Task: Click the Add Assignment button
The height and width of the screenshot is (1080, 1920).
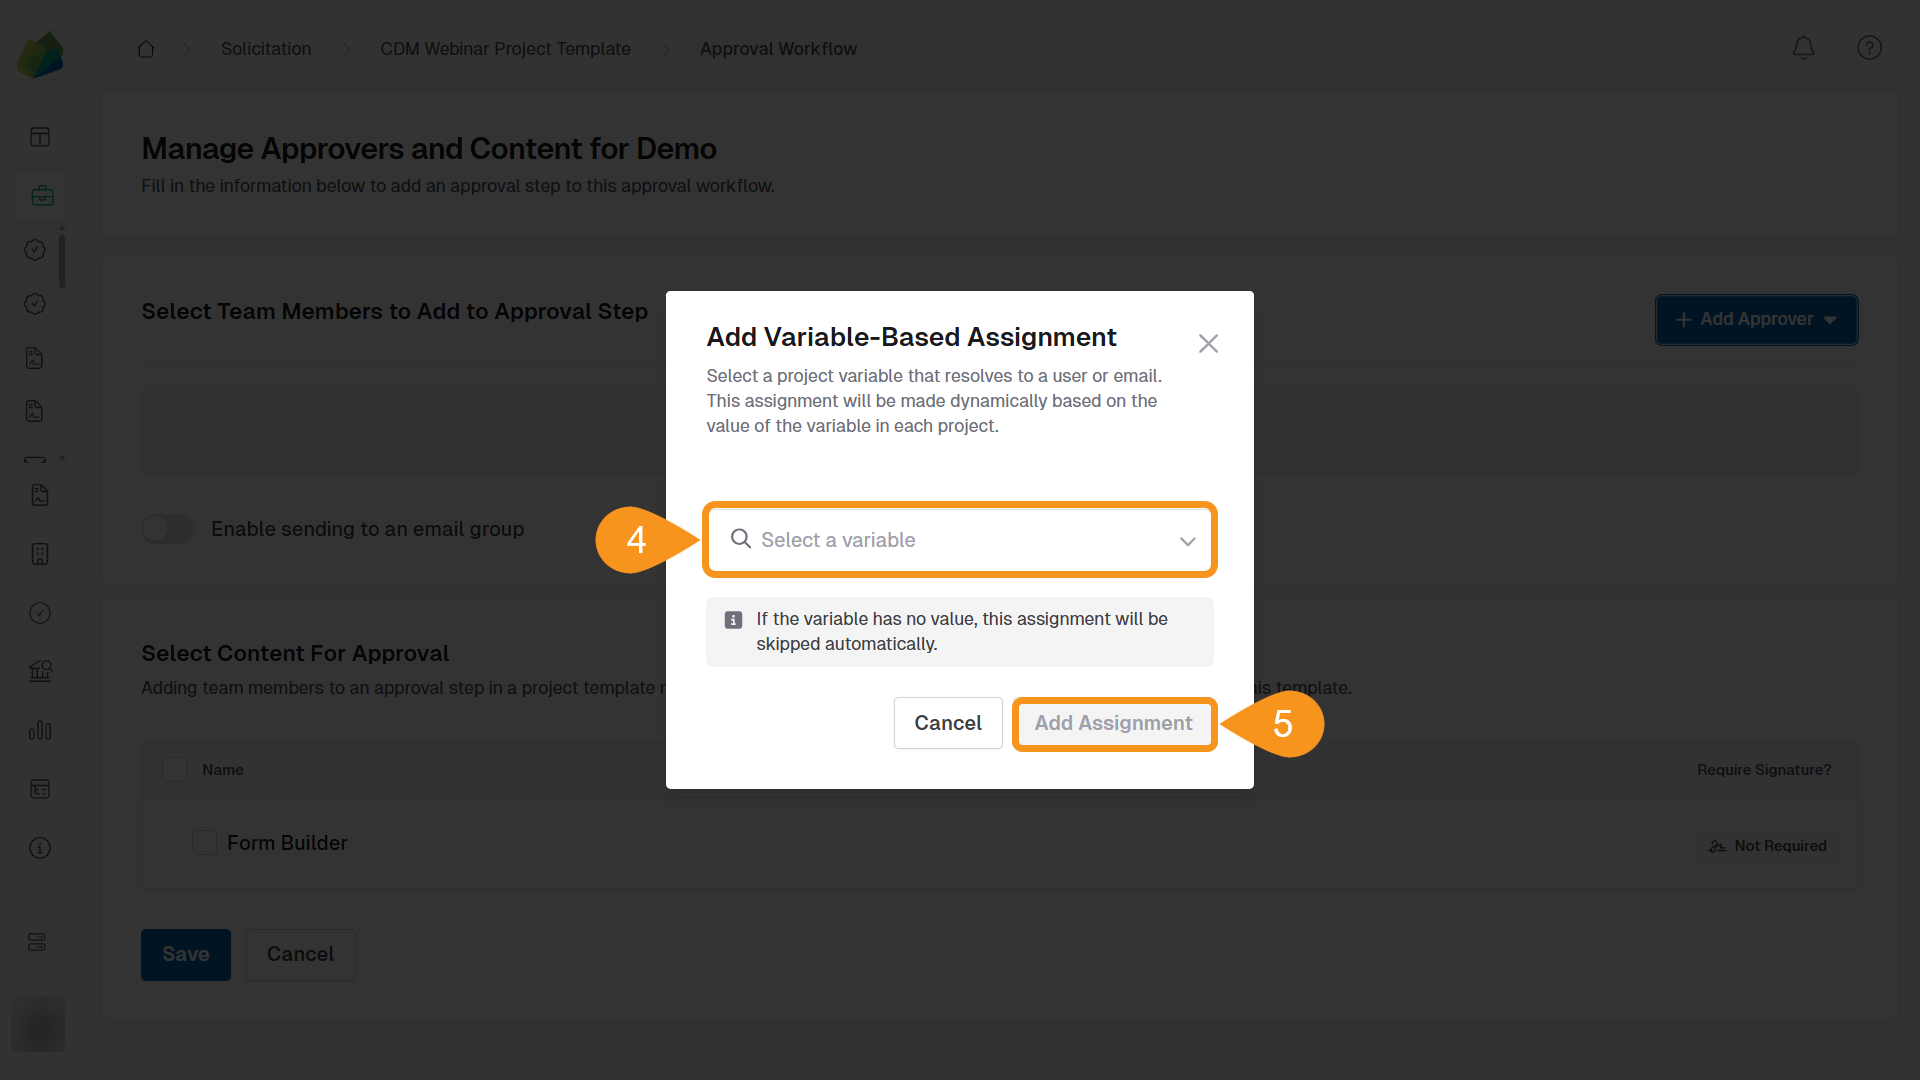Action: coord(1113,723)
